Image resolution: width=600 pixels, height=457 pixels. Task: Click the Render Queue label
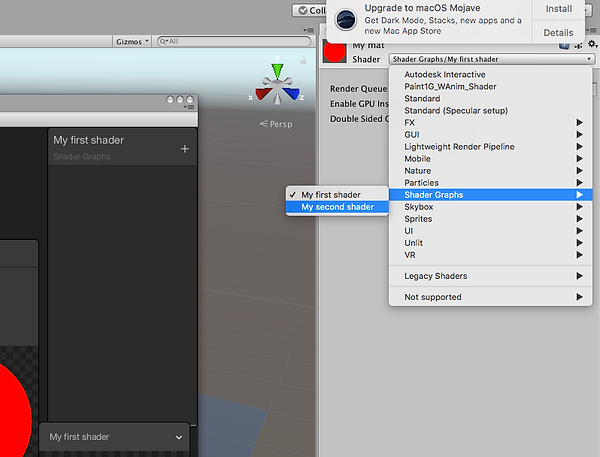pos(359,89)
